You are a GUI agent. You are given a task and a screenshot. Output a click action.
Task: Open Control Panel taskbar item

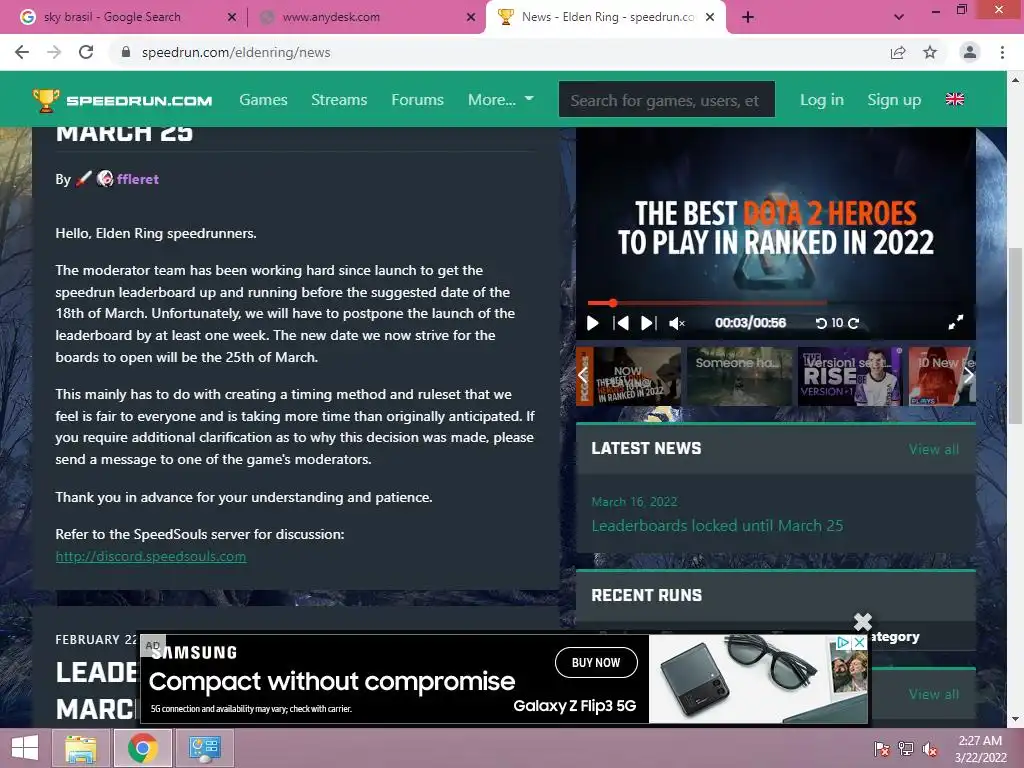click(205, 748)
